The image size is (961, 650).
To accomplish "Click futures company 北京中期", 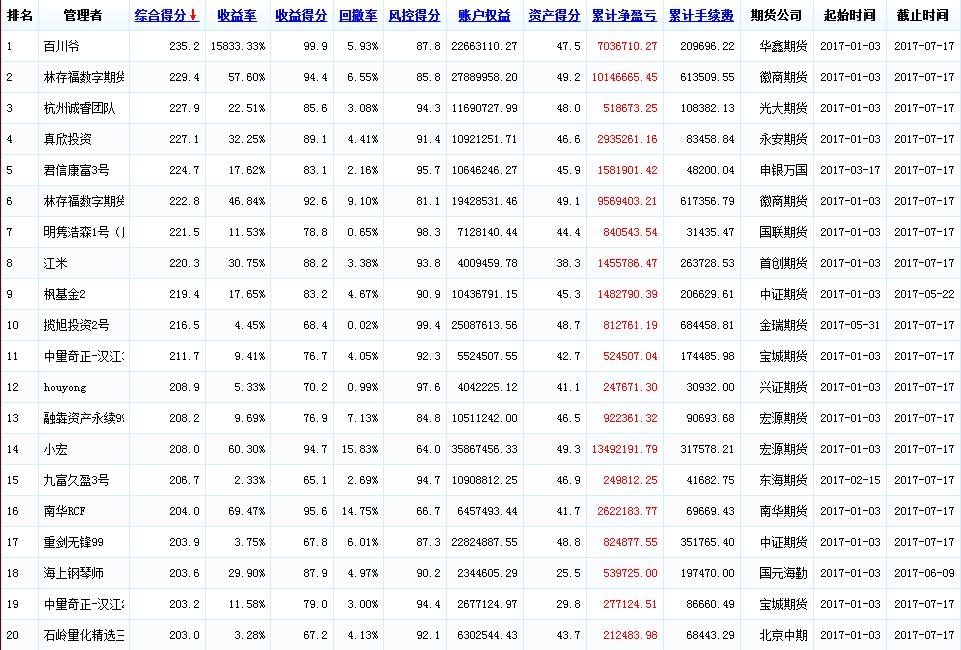I will click(783, 635).
